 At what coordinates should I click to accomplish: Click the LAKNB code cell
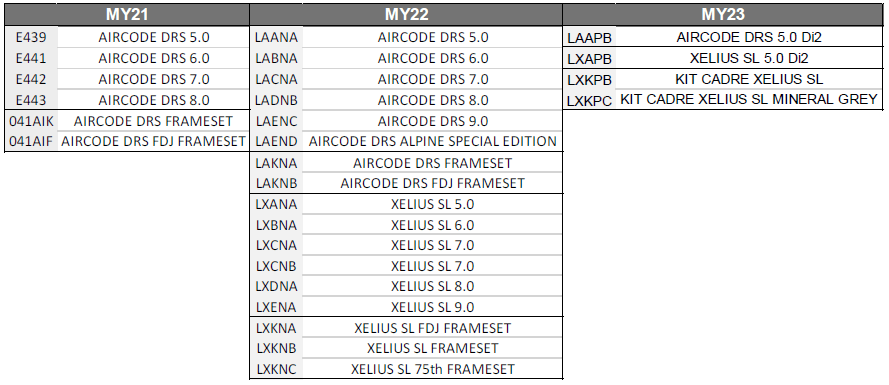tap(276, 183)
